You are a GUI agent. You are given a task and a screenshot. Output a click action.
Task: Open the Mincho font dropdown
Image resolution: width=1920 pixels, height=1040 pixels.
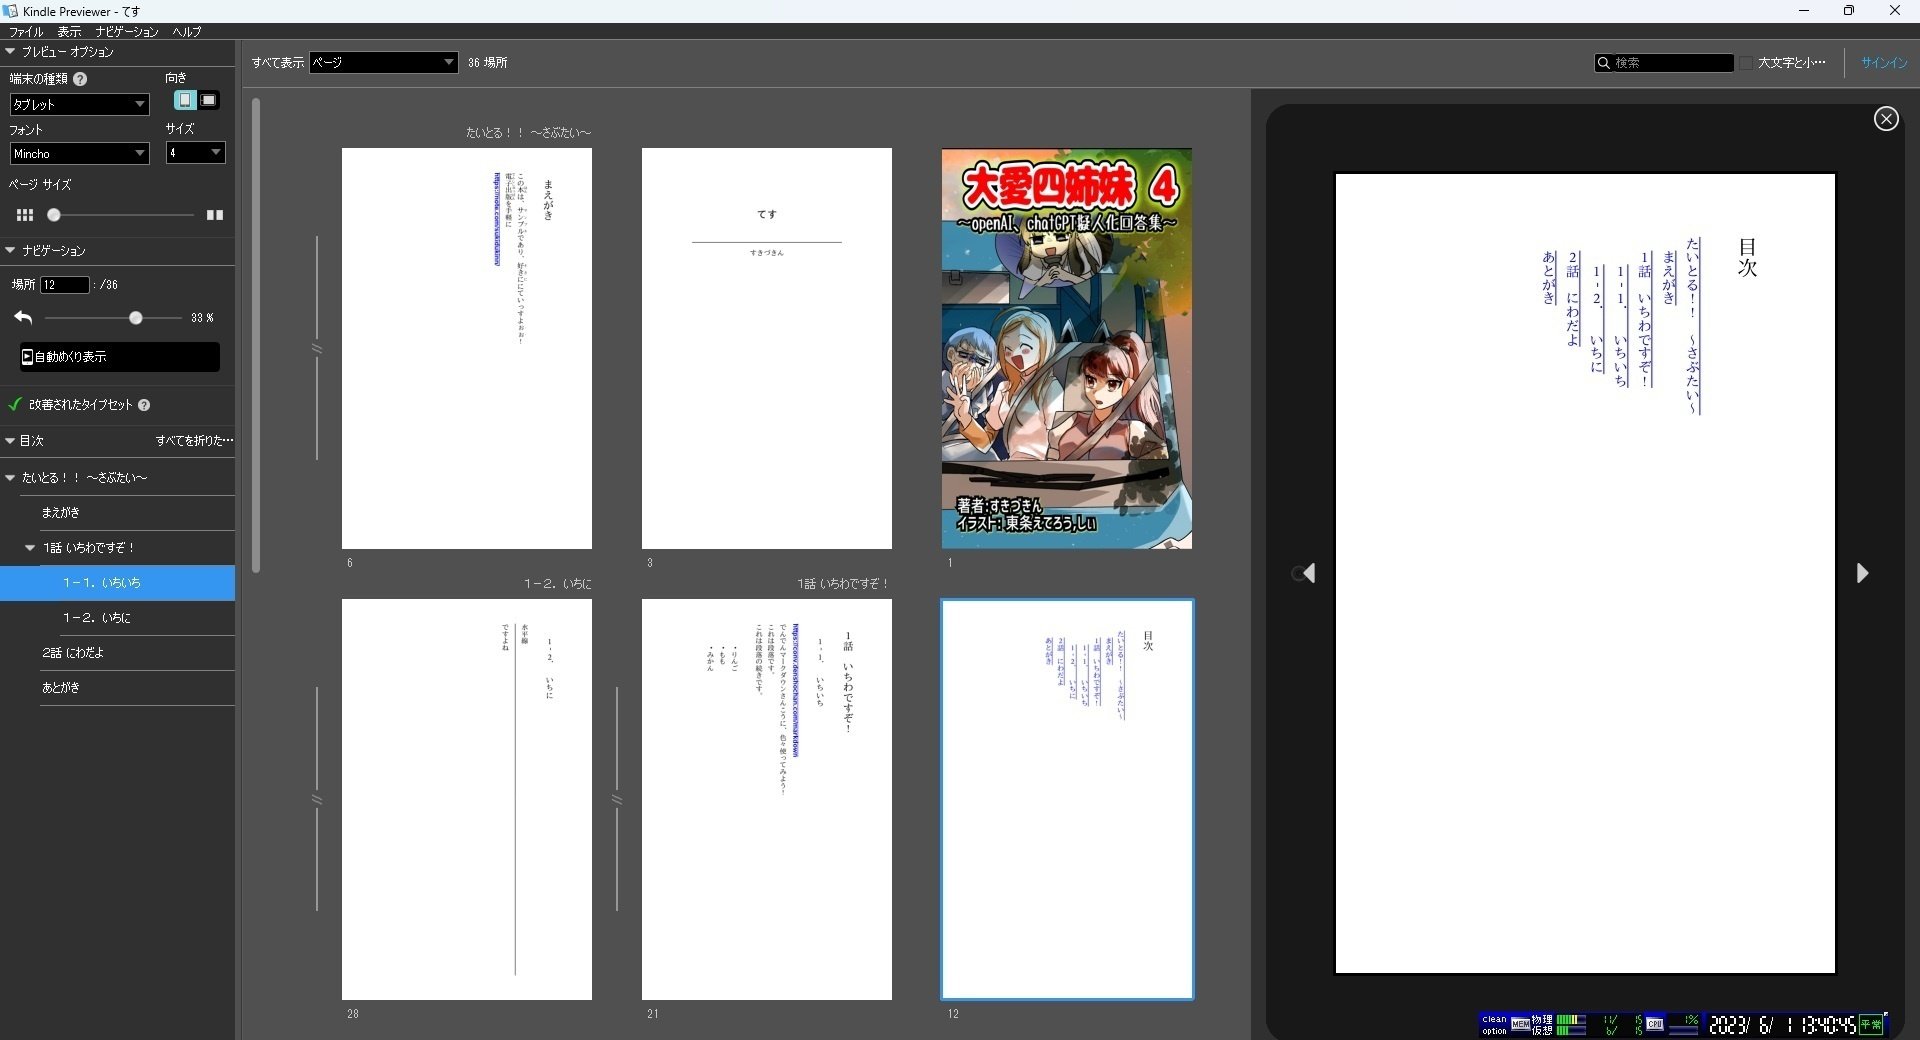(x=78, y=153)
